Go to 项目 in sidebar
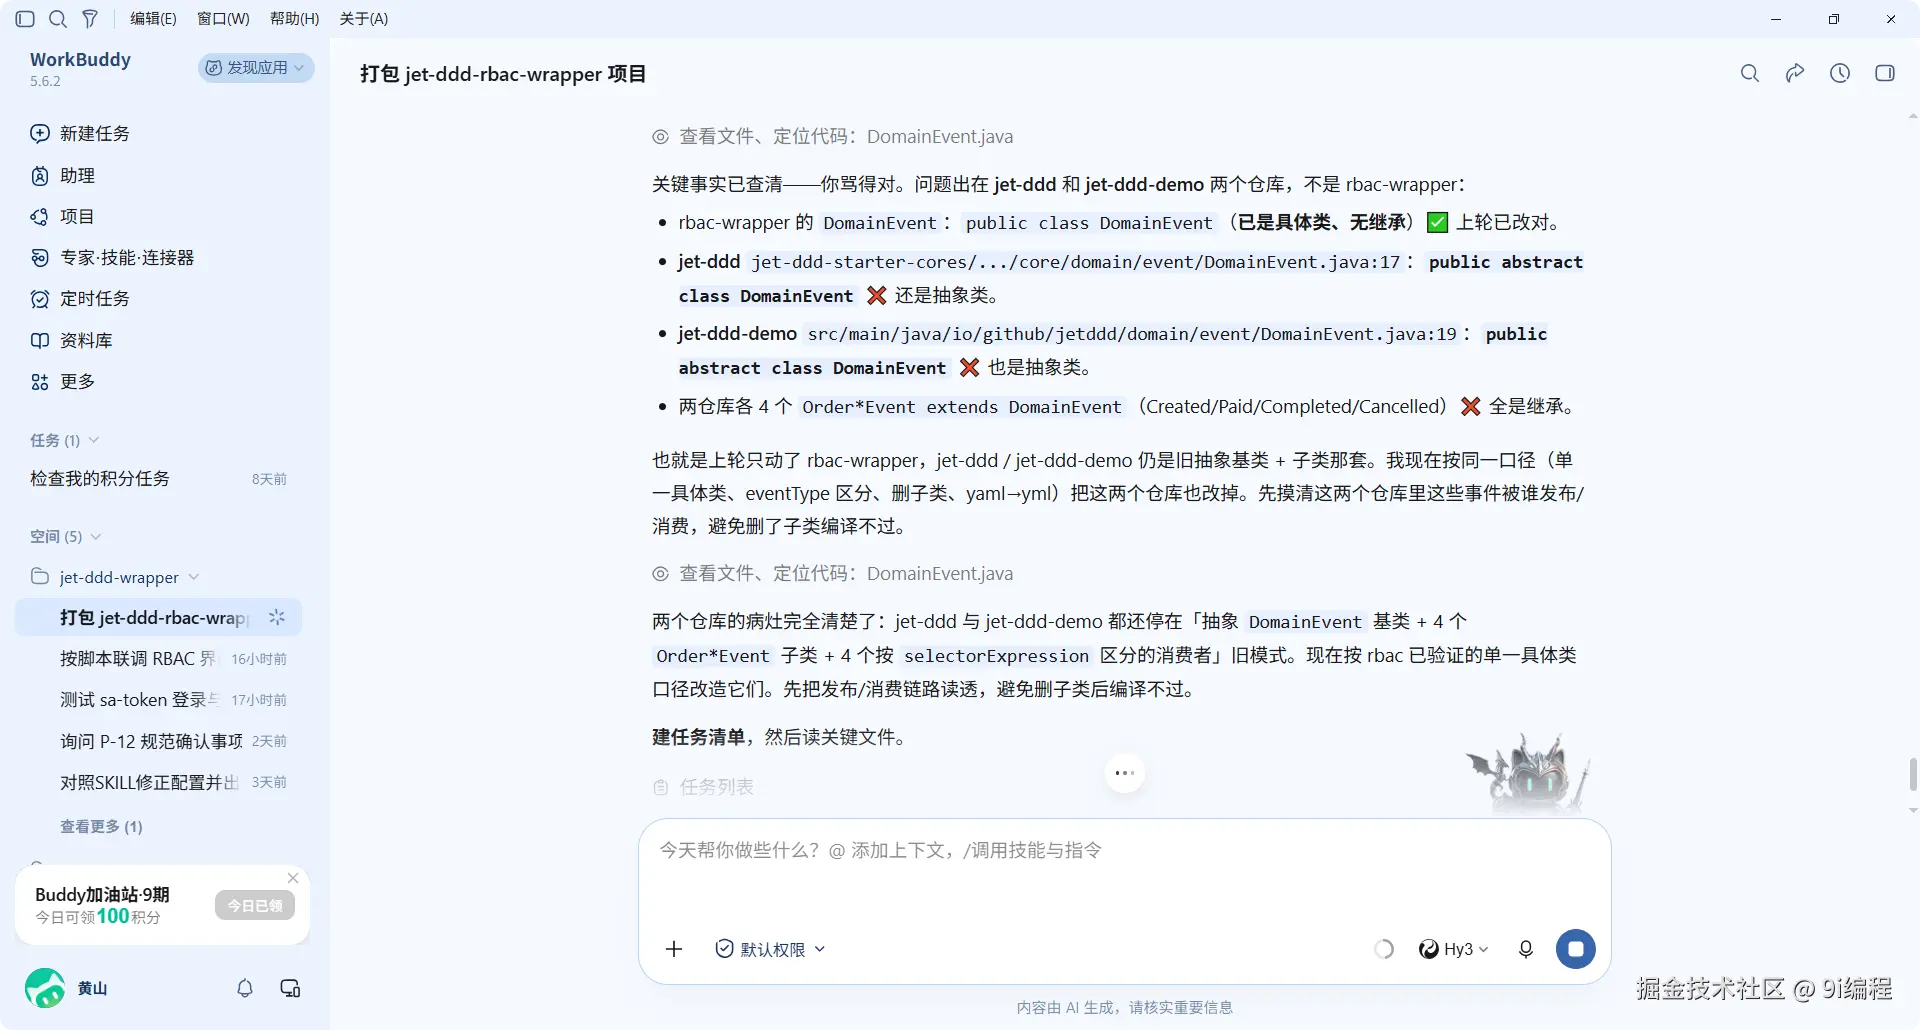 point(63,217)
